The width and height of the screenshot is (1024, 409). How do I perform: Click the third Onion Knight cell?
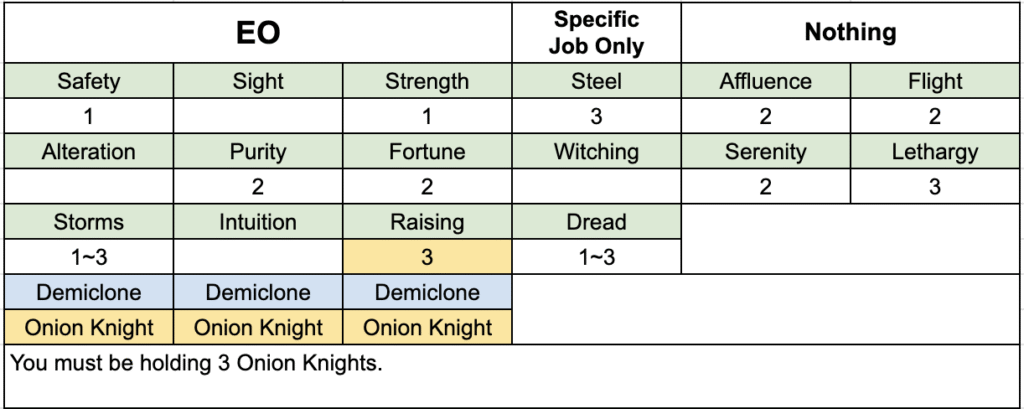tap(427, 327)
